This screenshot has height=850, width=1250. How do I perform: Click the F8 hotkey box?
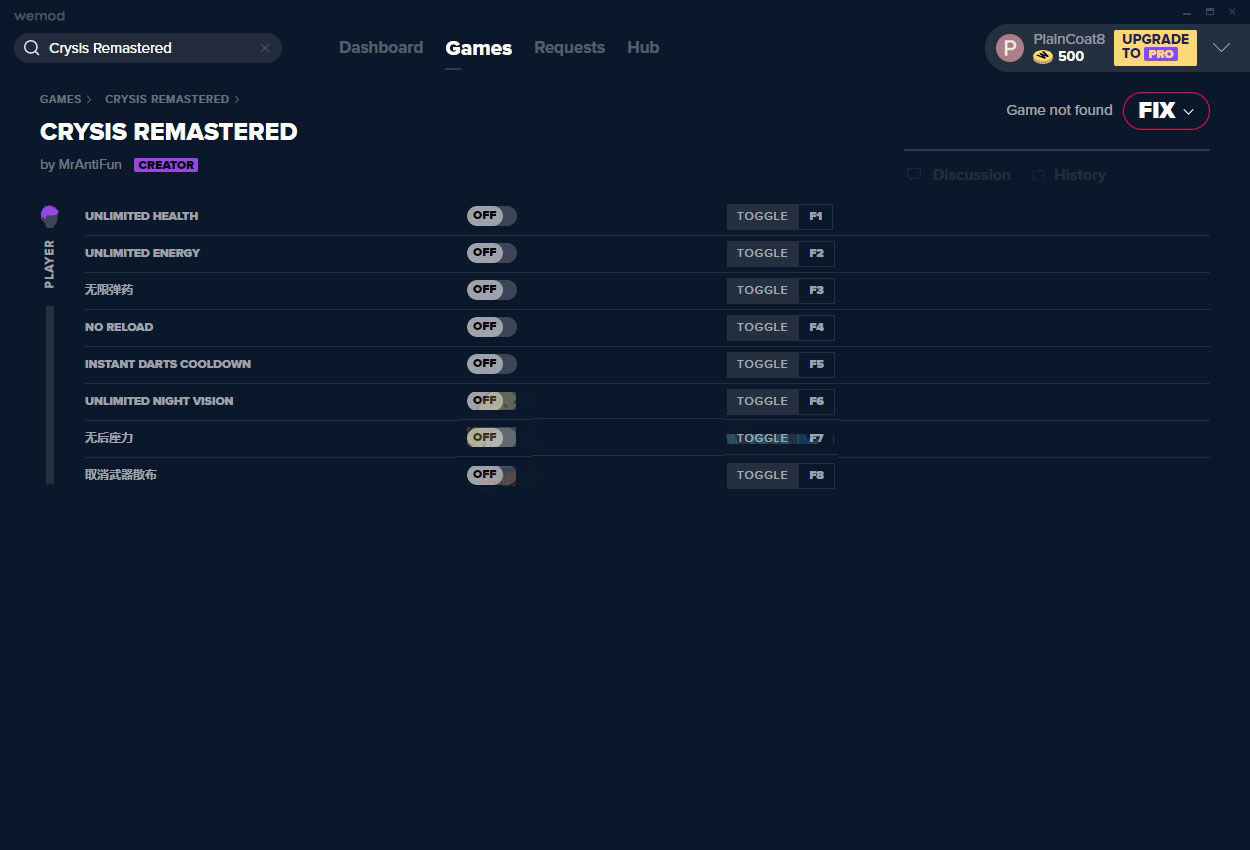tap(816, 475)
